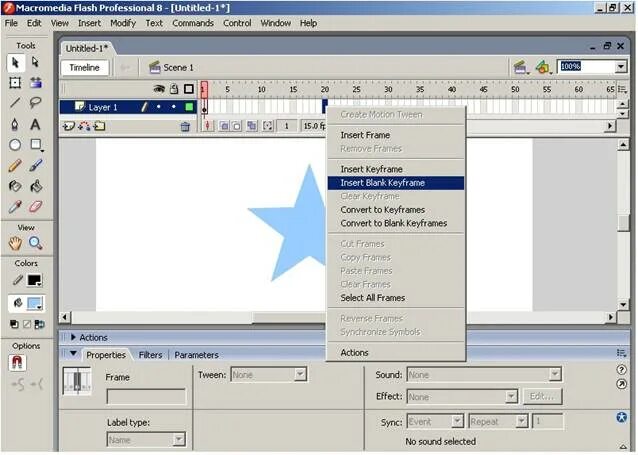The image size is (638, 455).
Task: Select the Ink Bottle tool
Action: tap(15, 186)
